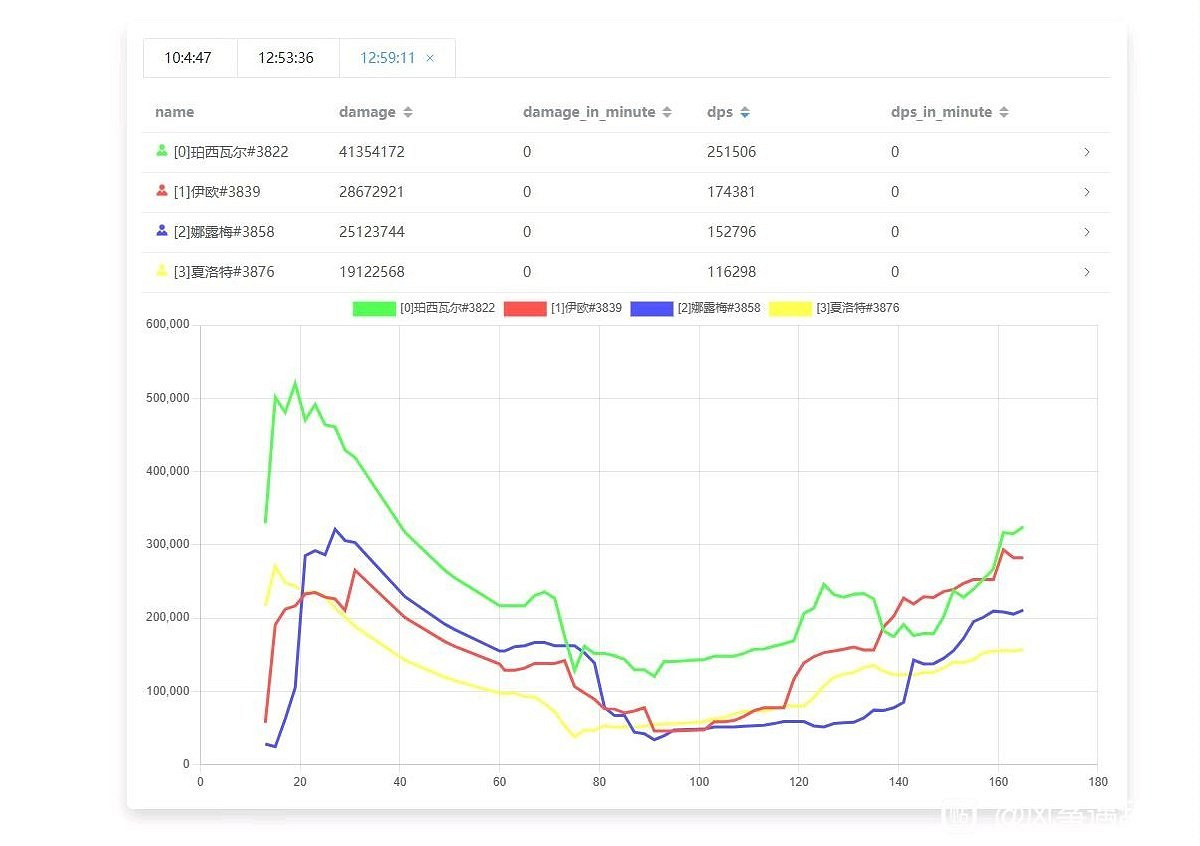Viewport: 1200px width, 846px height.
Task: Click the yellow player icon beside 夏洛特#3876
Action: pyautogui.click(x=162, y=271)
